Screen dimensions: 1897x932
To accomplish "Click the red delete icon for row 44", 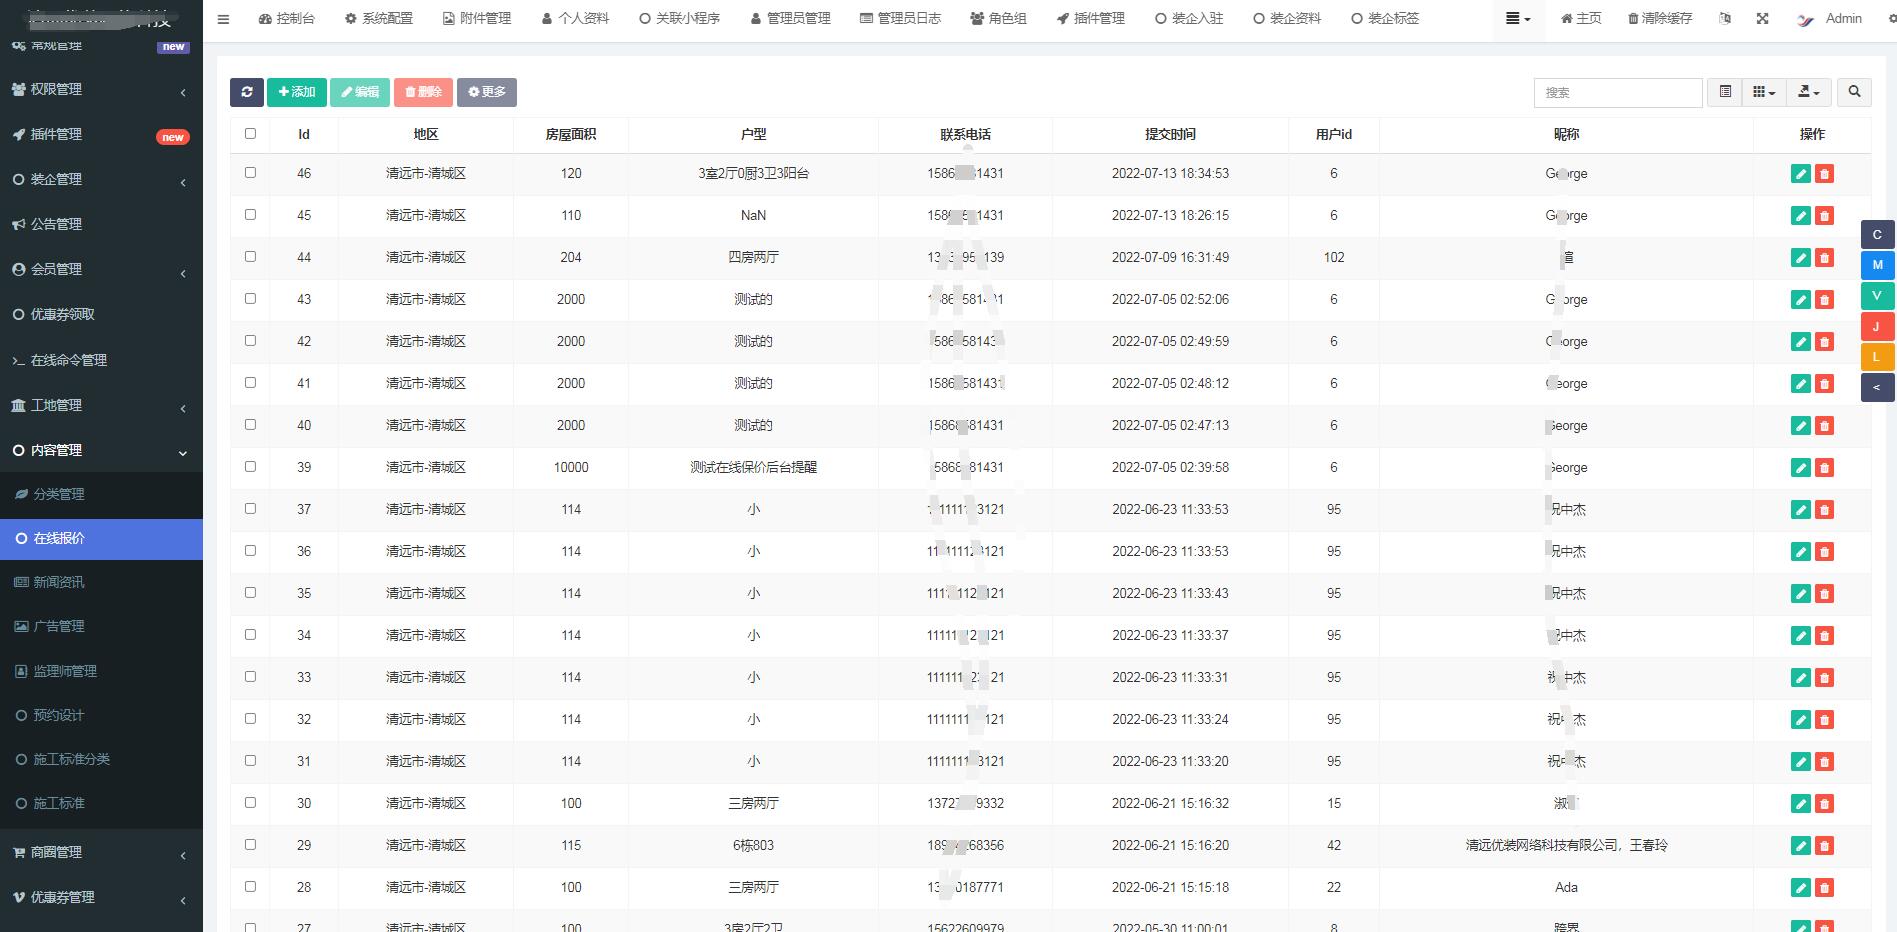I will 1824,258.
